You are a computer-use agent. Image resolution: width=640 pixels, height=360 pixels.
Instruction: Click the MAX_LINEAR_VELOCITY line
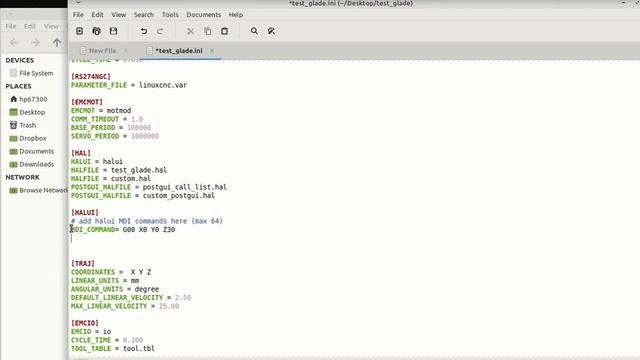pyautogui.click(x=125, y=307)
